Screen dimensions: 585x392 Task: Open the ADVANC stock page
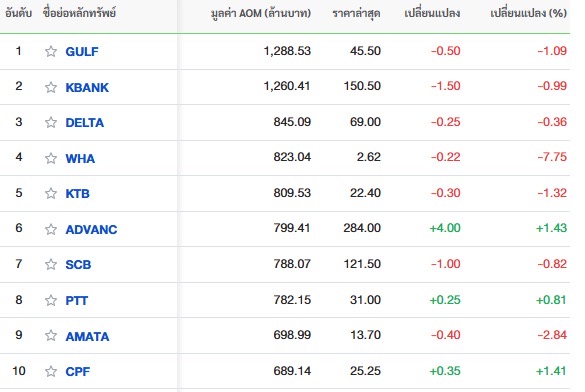pos(91,229)
